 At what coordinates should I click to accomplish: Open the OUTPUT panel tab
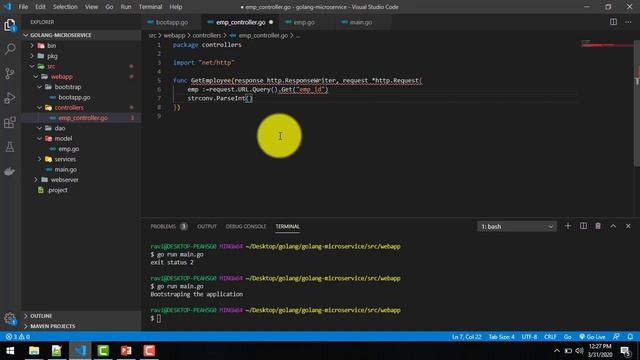tap(207, 227)
